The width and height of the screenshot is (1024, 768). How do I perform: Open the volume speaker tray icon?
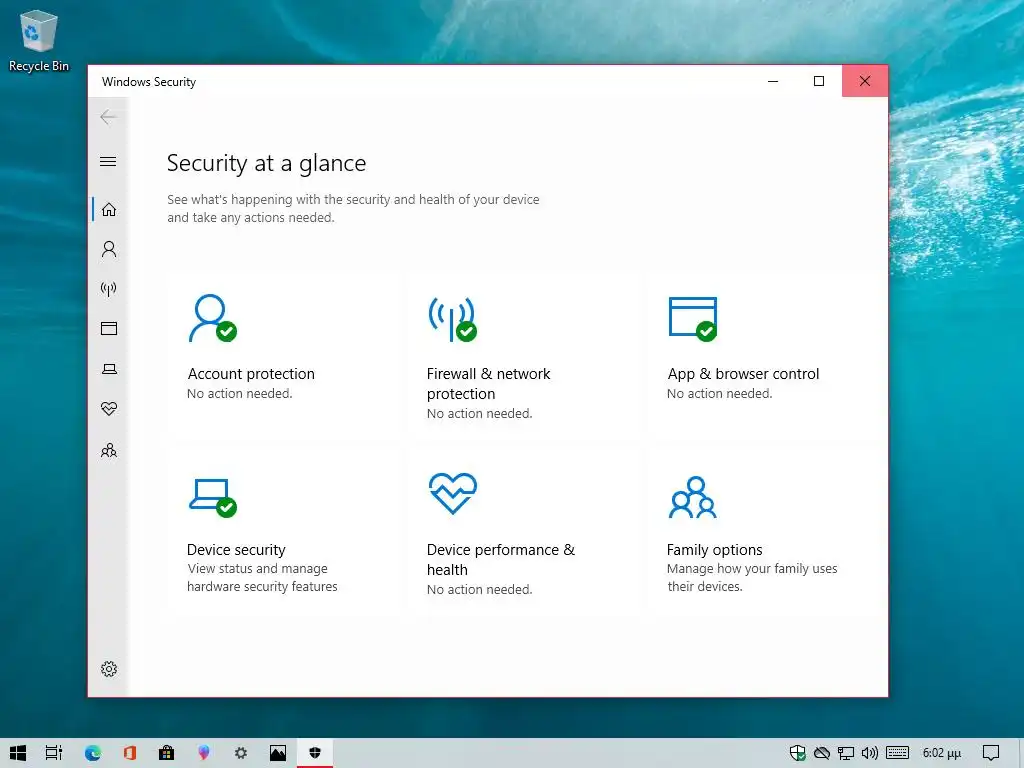(869, 753)
